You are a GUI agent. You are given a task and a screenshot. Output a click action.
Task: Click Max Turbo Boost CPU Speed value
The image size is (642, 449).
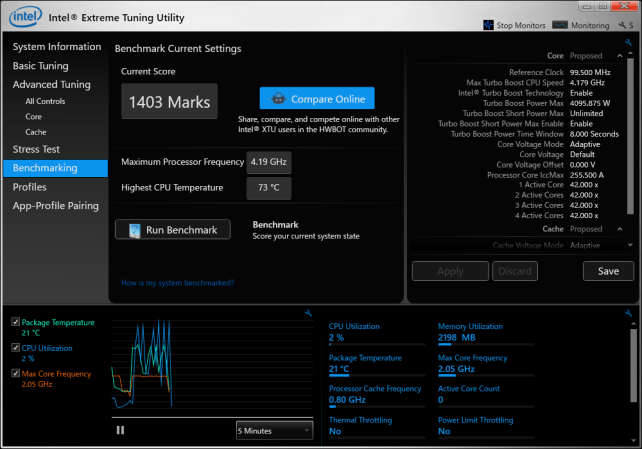click(587, 83)
